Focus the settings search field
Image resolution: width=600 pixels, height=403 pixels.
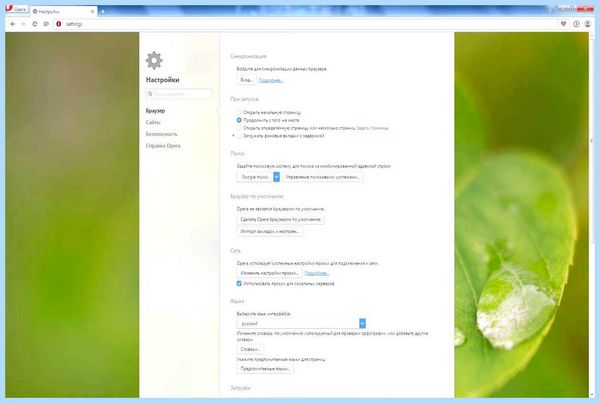[x=179, y=94]
